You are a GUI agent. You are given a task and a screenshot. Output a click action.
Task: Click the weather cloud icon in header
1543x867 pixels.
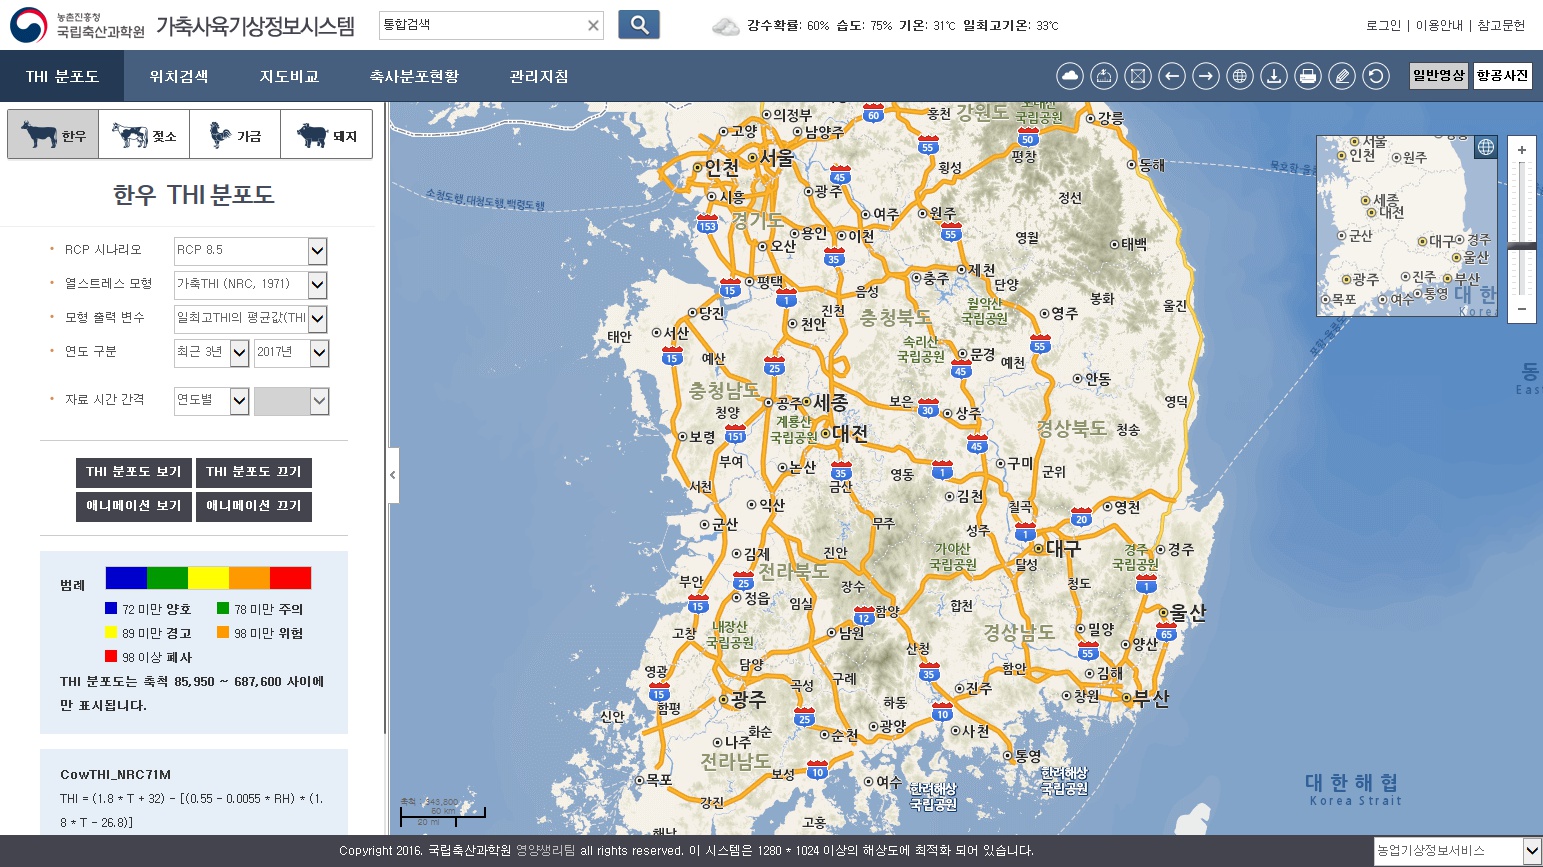pos(725,26)
